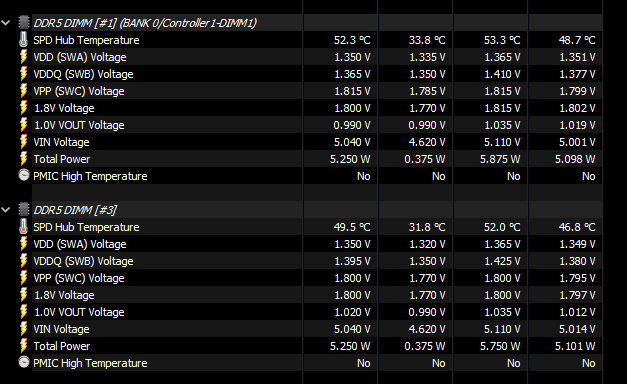Screen dimensions: 627x384
Task: Click lightning icon beside DIMM [#3] Total Power
Action: click(x=24, y=346)
